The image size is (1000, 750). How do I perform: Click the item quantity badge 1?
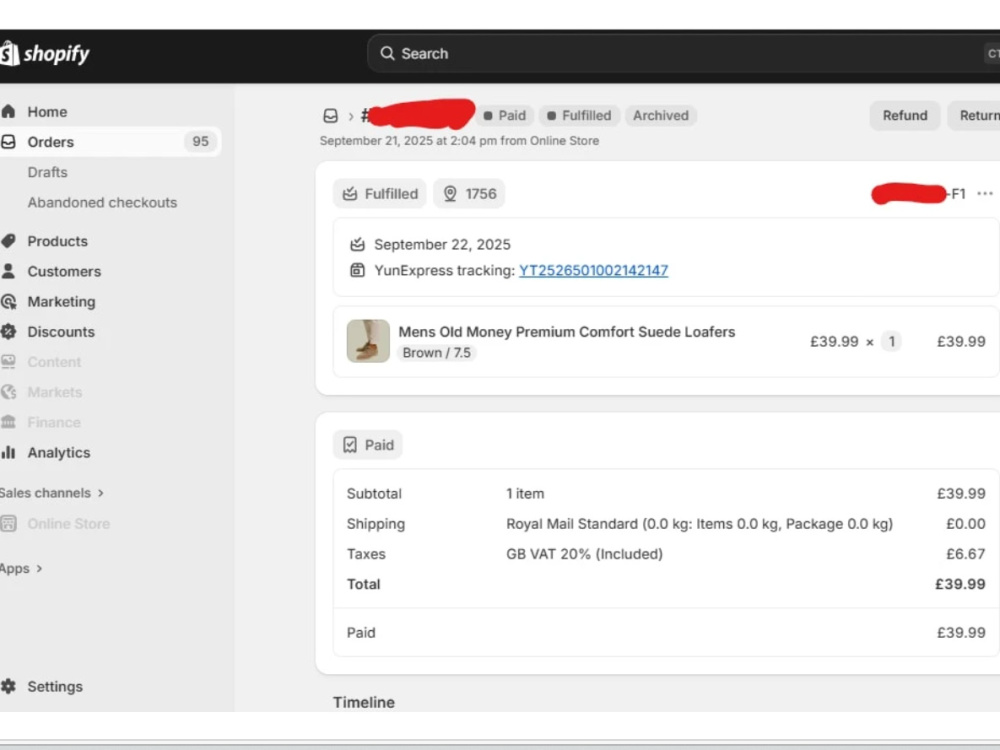(x=892, y=341)
